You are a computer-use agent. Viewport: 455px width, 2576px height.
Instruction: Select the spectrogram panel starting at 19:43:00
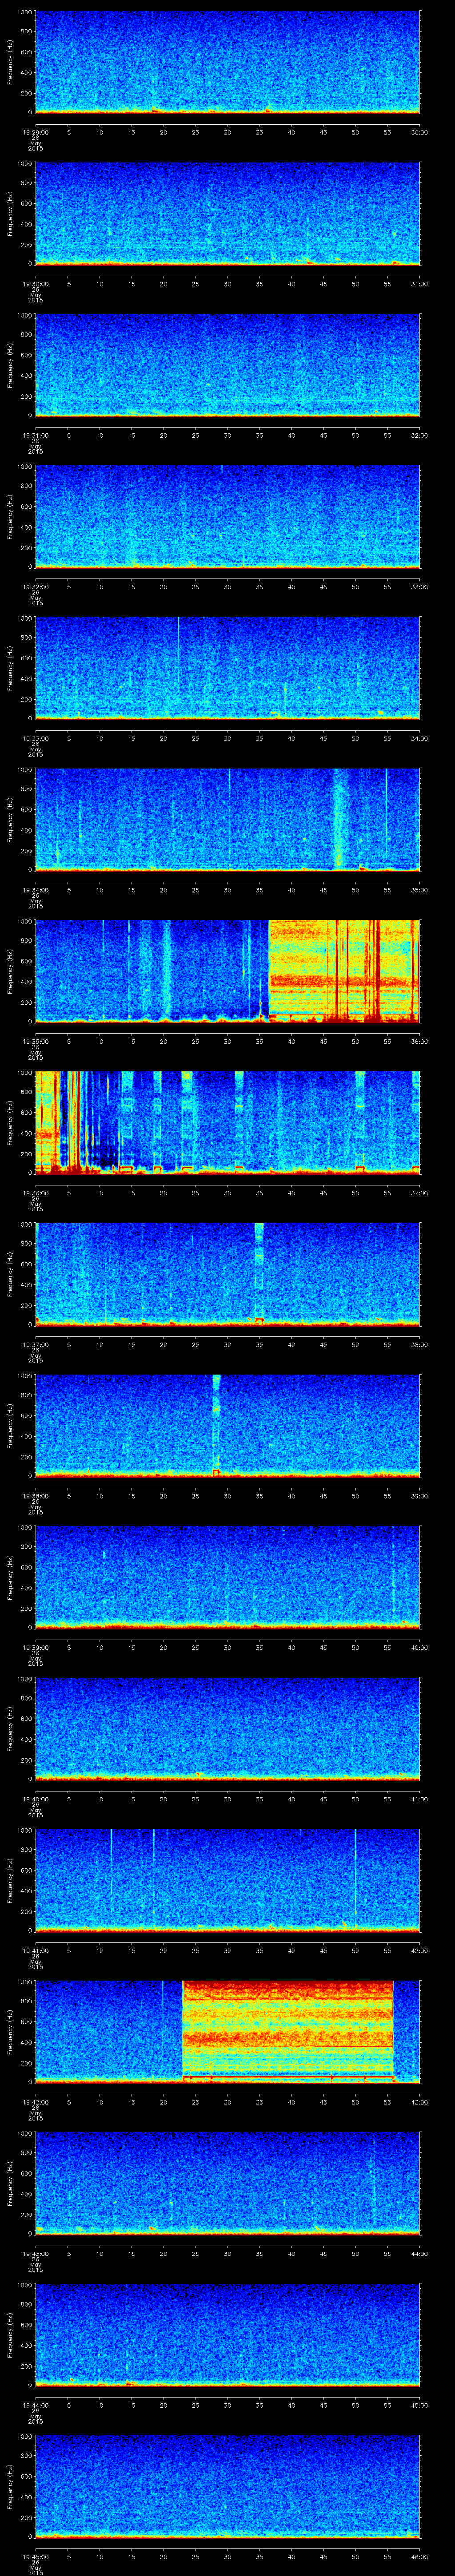point(228,2183)
